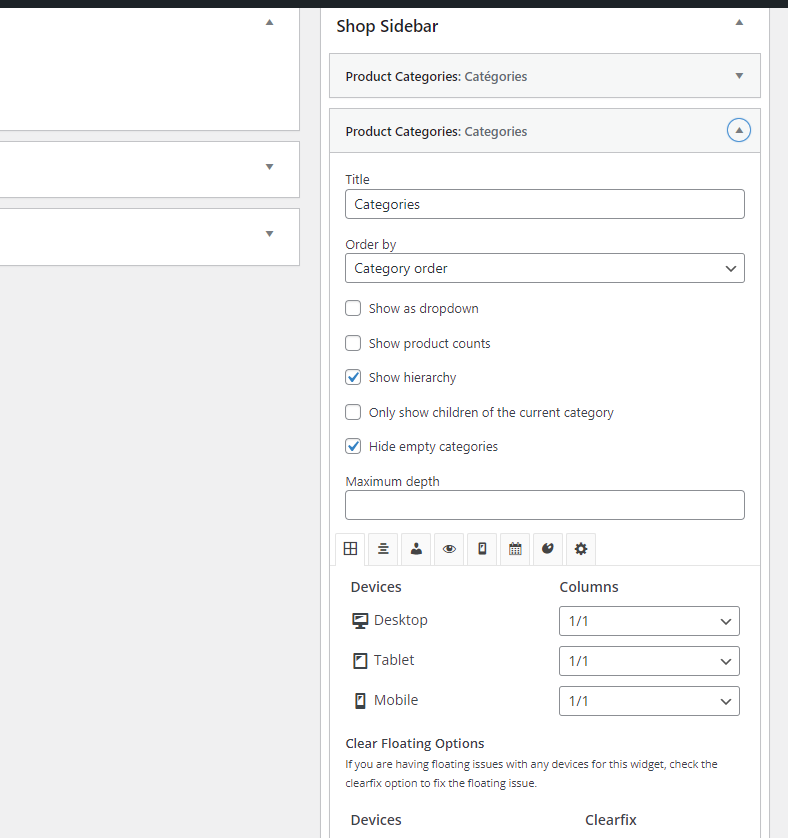Open the columns grid tab icon
The width and height of the screenshot is (788, 838).
(x=350, y=549)
